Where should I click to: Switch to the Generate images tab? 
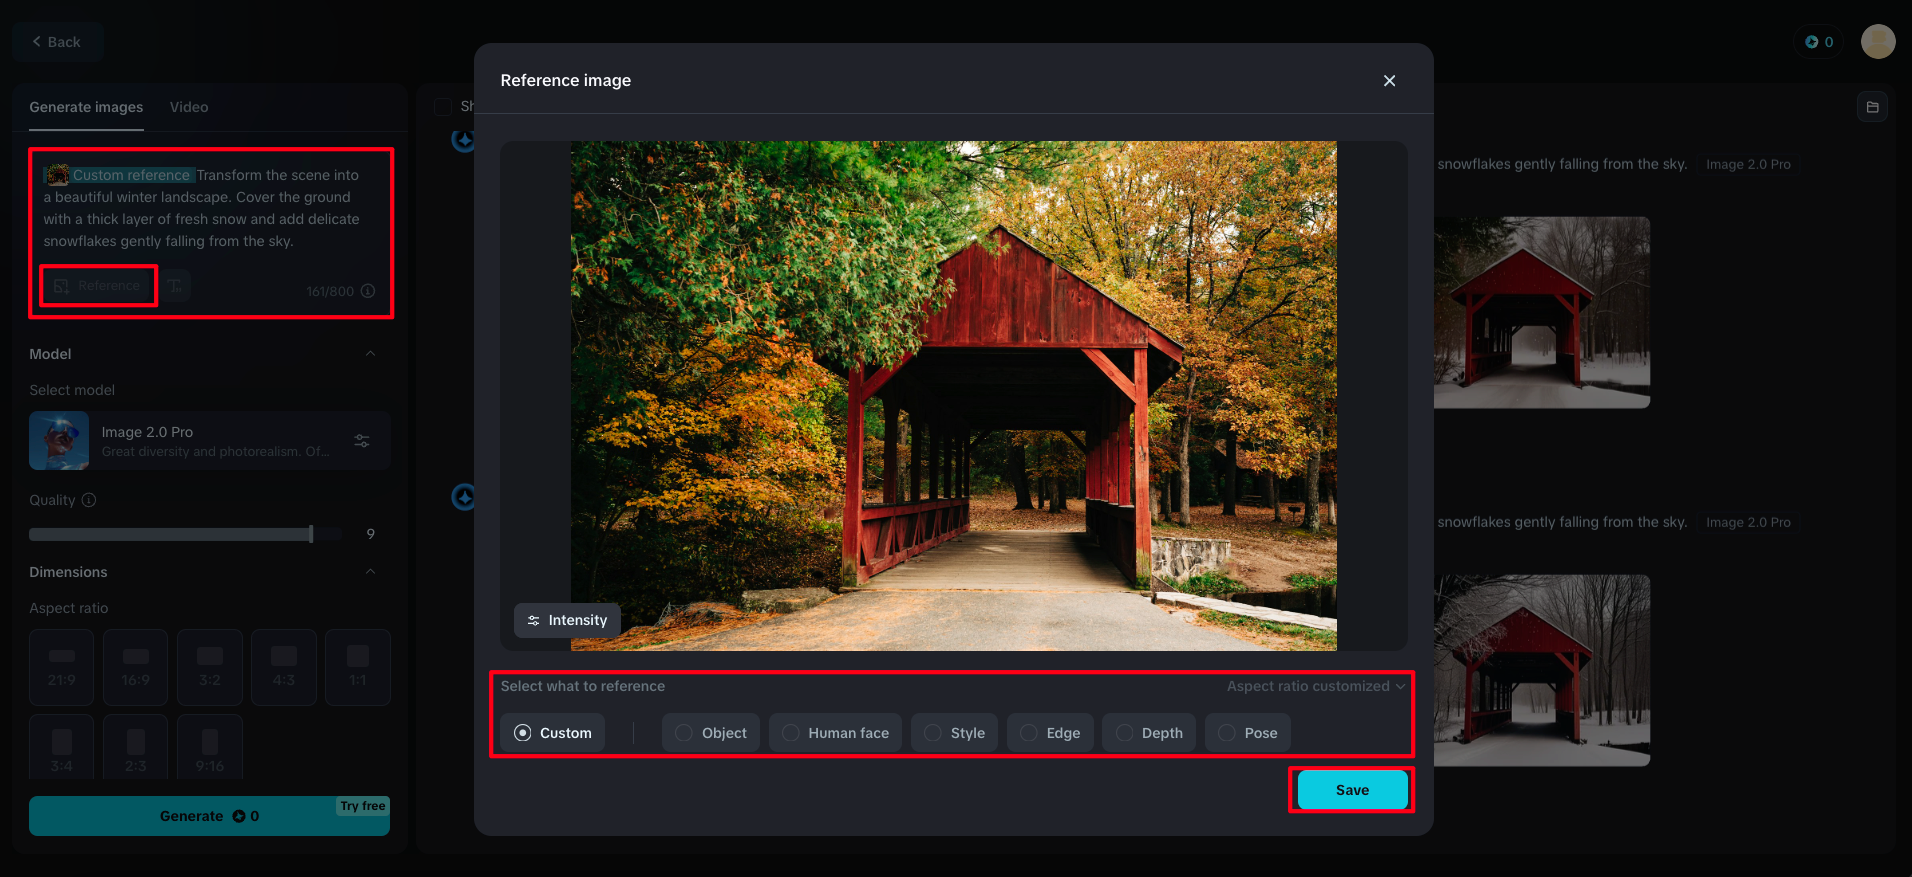[x=86, y=107]
